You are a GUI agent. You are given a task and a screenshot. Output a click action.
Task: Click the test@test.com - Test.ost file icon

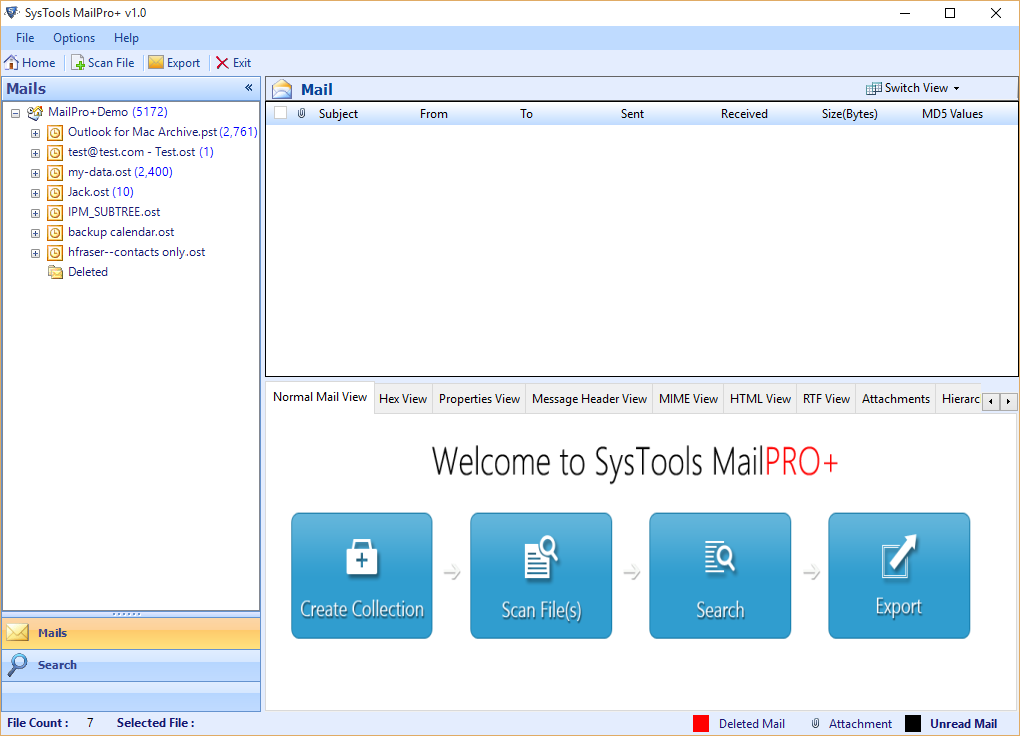click(55, 153)
